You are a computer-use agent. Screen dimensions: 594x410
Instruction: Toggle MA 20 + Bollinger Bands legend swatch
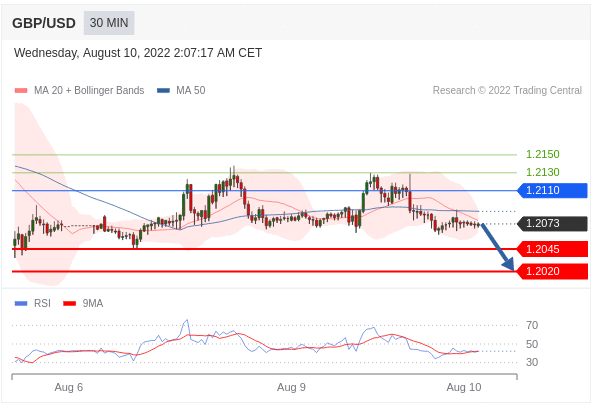[21, 91]
